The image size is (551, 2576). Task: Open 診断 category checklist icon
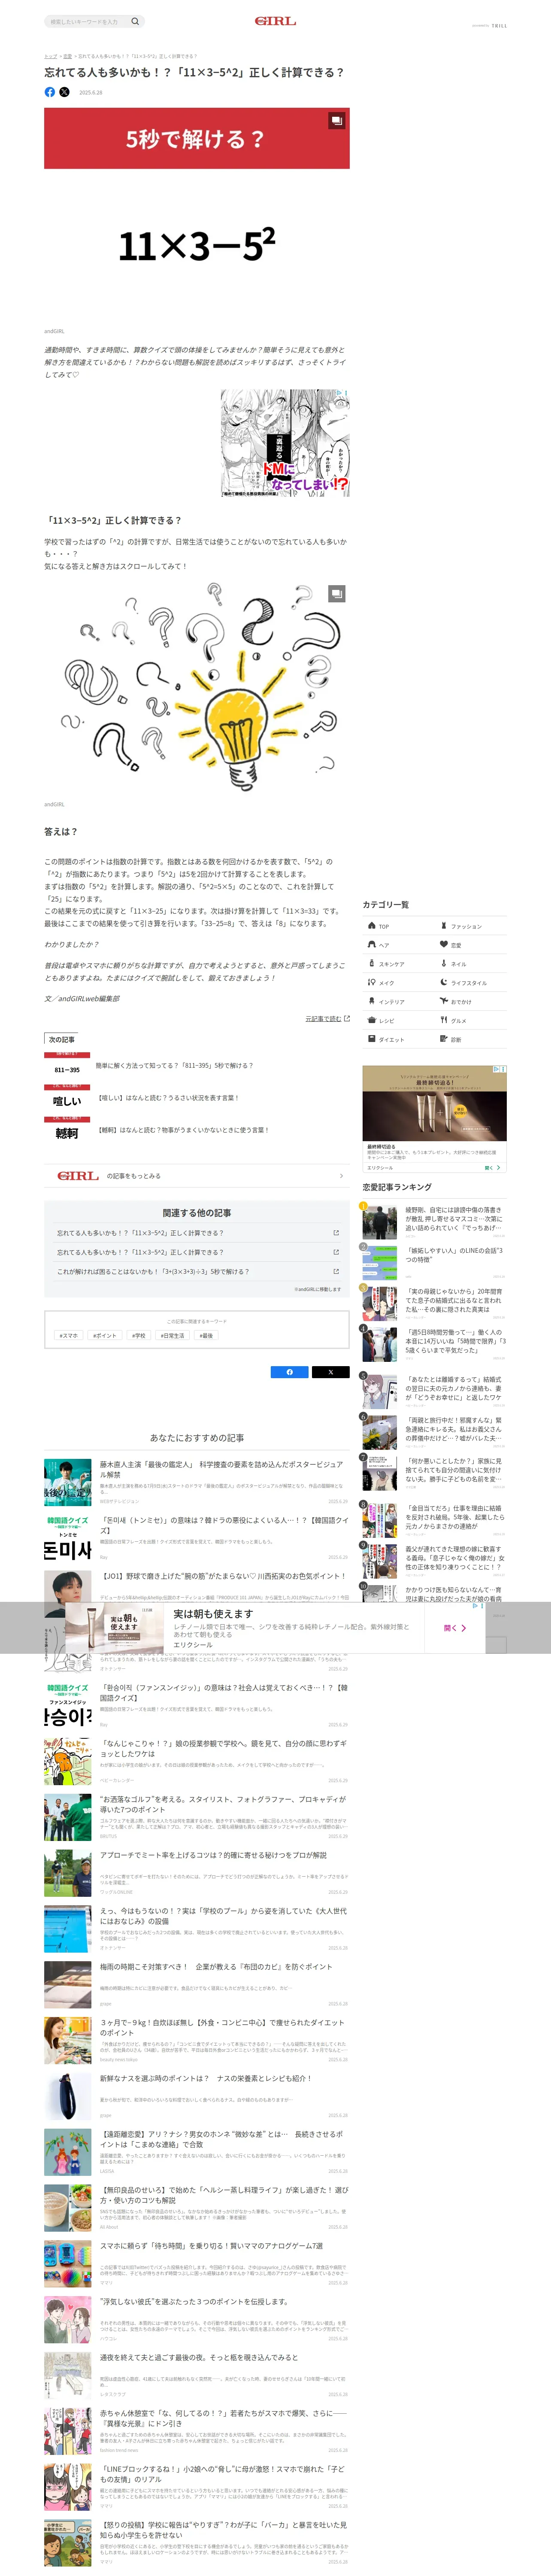pos(444,1039)
